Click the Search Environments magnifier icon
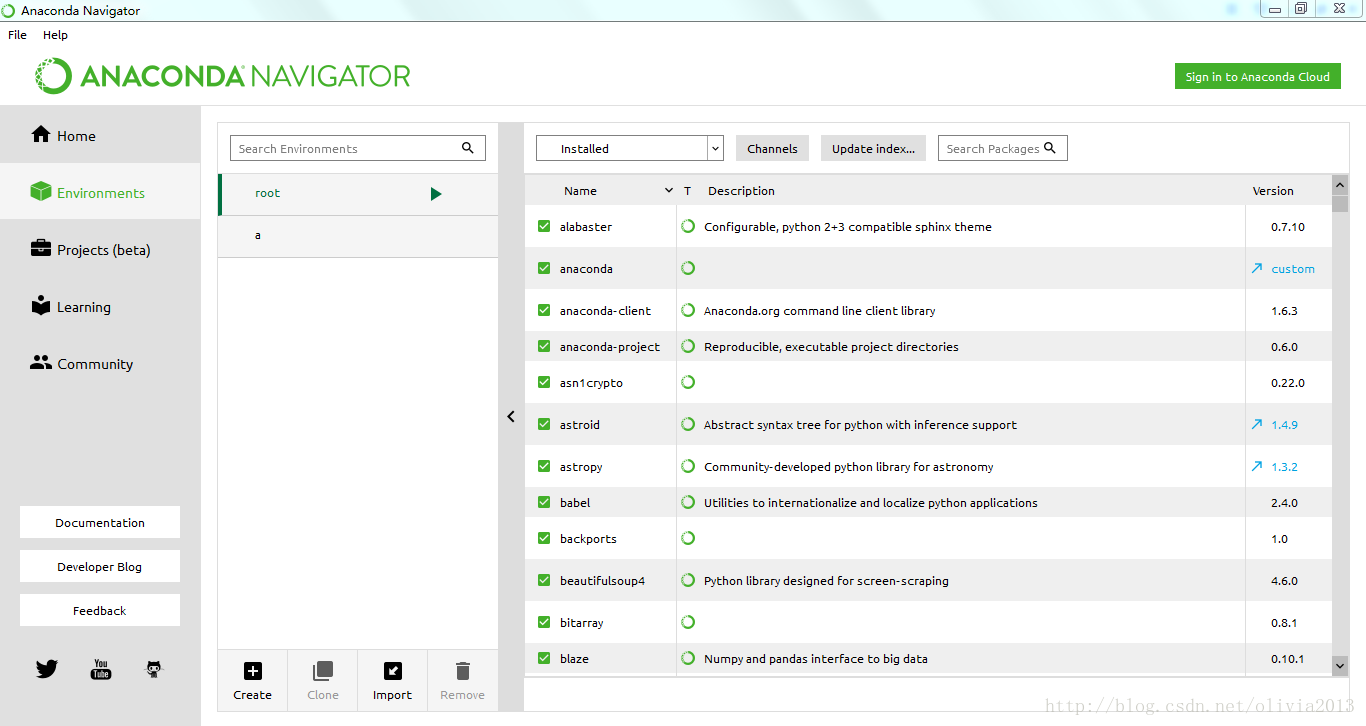 468,148
